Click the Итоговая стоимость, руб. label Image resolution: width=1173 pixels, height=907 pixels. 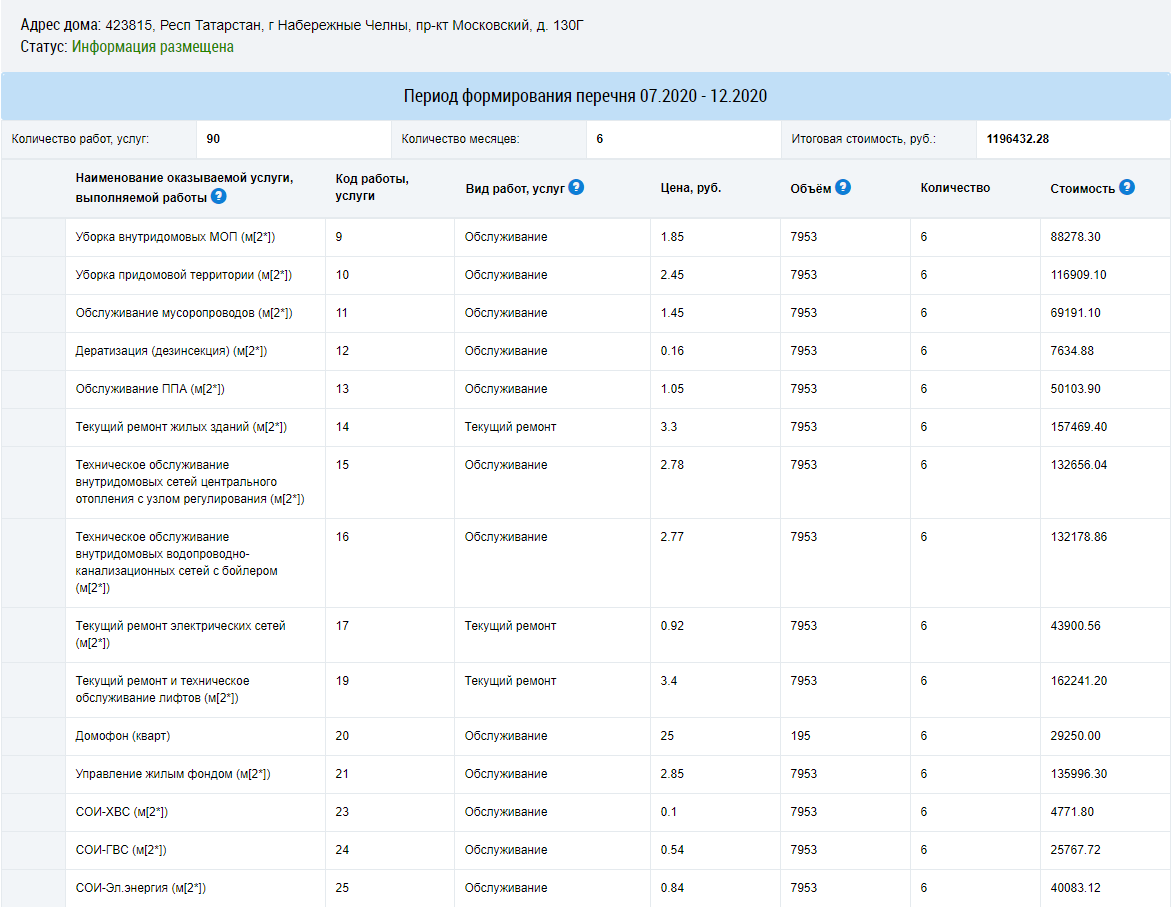tap(863, 139)
